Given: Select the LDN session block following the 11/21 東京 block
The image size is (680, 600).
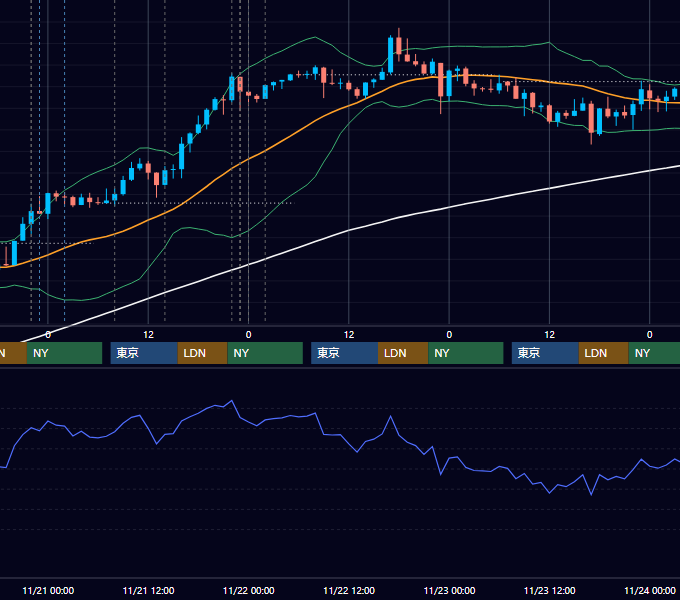Looking at the screenshot, I should 203,353.
